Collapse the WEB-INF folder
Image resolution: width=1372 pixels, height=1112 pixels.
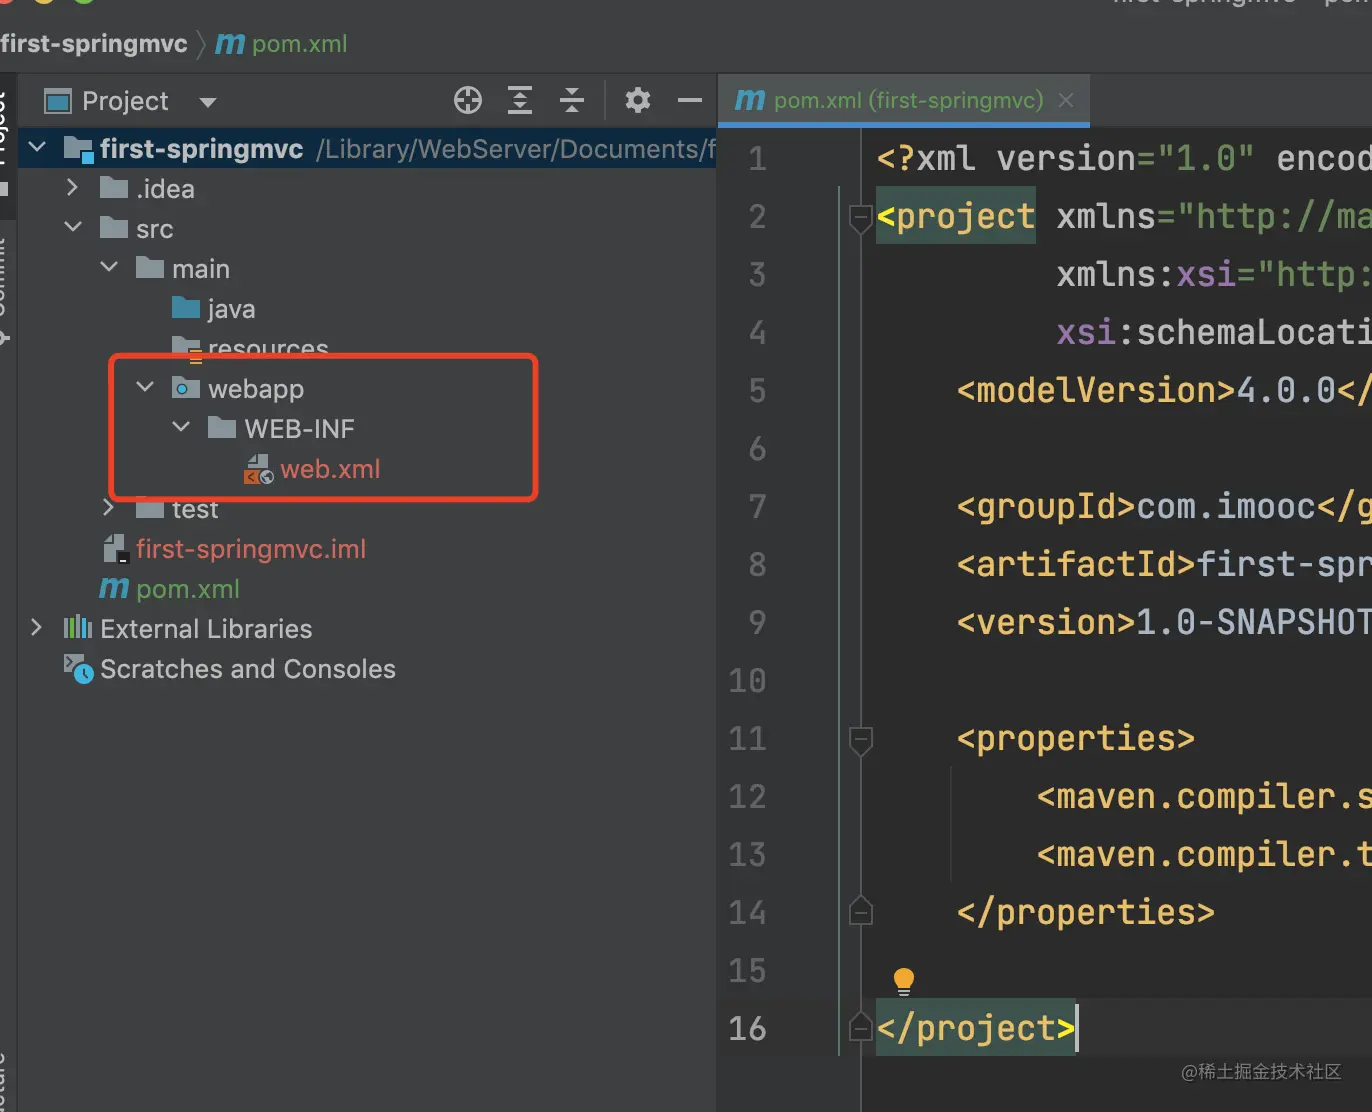click(x=181, y=427)
